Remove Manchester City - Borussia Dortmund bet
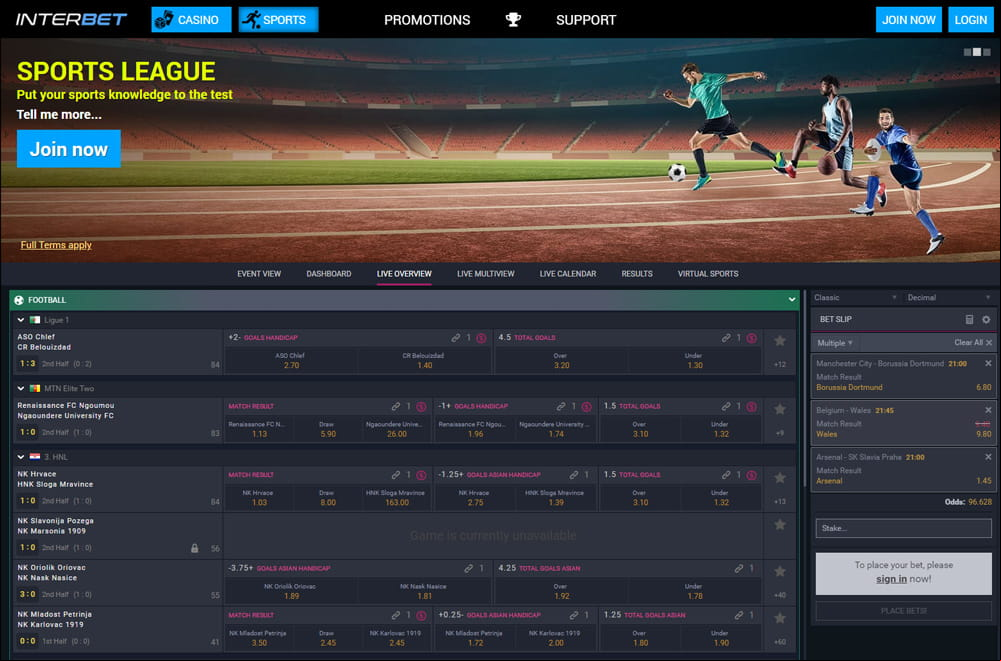The image size is (1001, 661). [x=988, y=363]
